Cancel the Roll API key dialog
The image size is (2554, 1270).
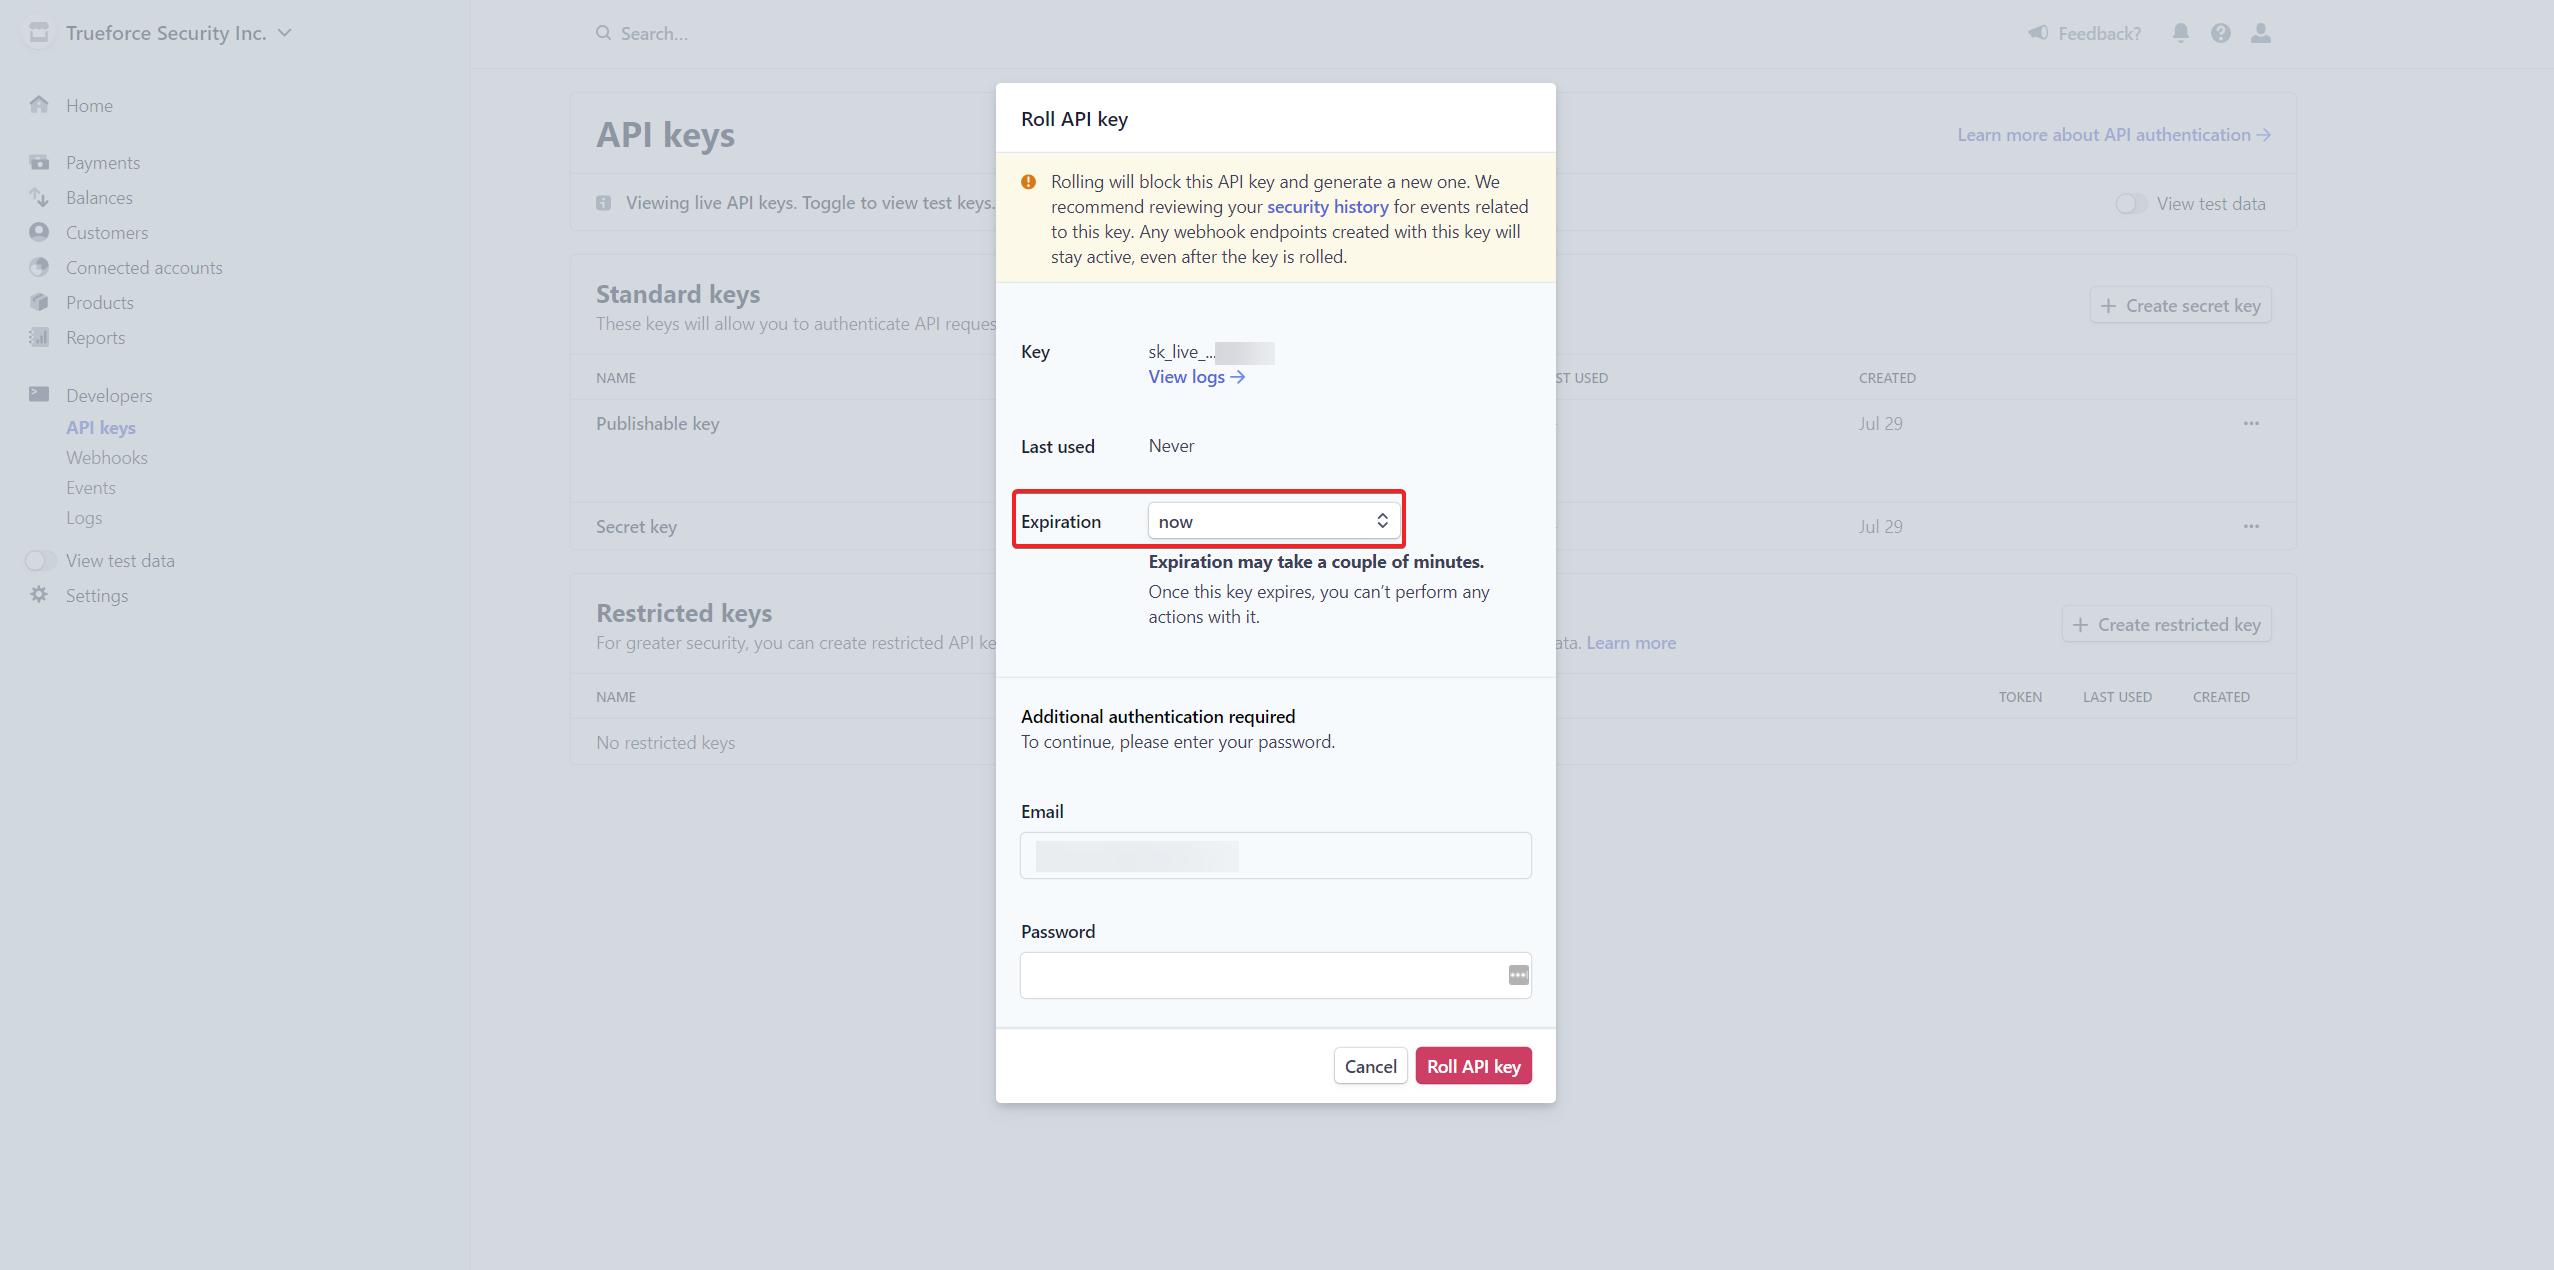pyautogui.click(x=1370, y=1066)
